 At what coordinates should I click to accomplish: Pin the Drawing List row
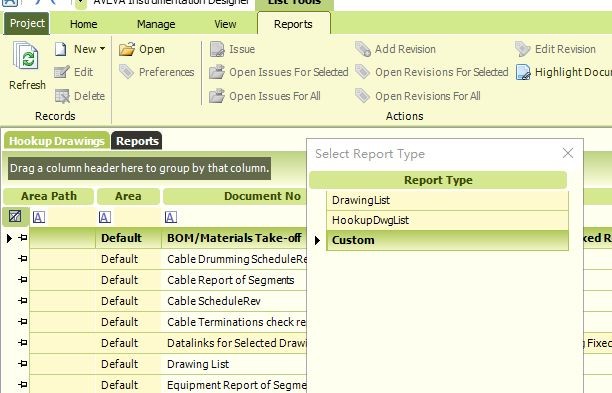(23, 364)
